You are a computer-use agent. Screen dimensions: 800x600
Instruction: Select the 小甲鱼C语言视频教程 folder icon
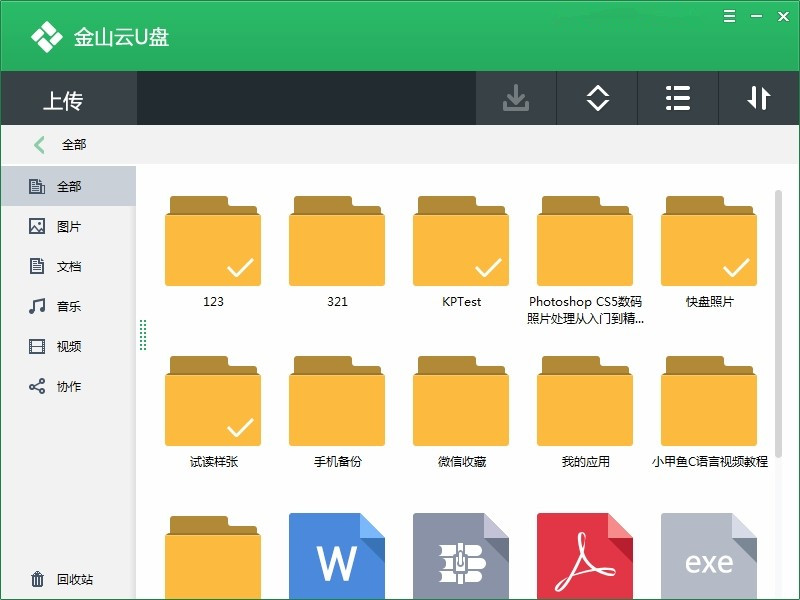point(709,401)
